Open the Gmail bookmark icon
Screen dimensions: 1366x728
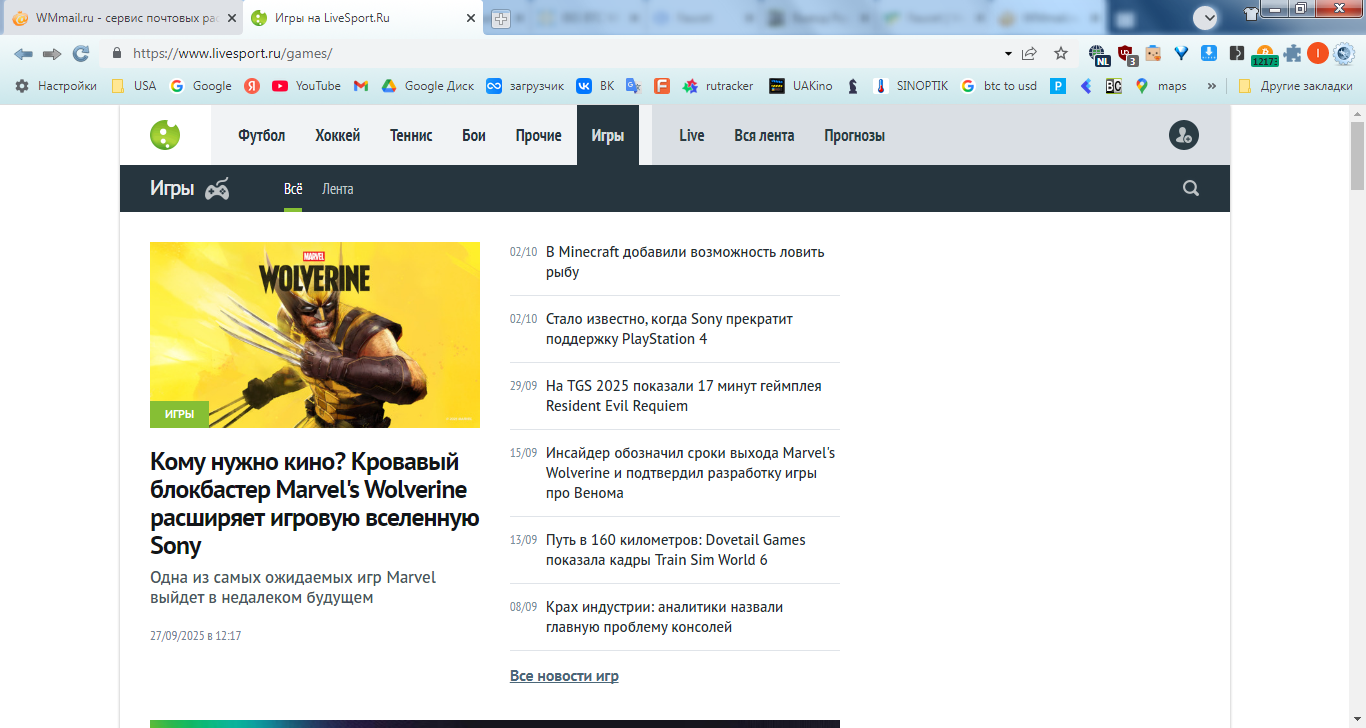tap(361, 86)
